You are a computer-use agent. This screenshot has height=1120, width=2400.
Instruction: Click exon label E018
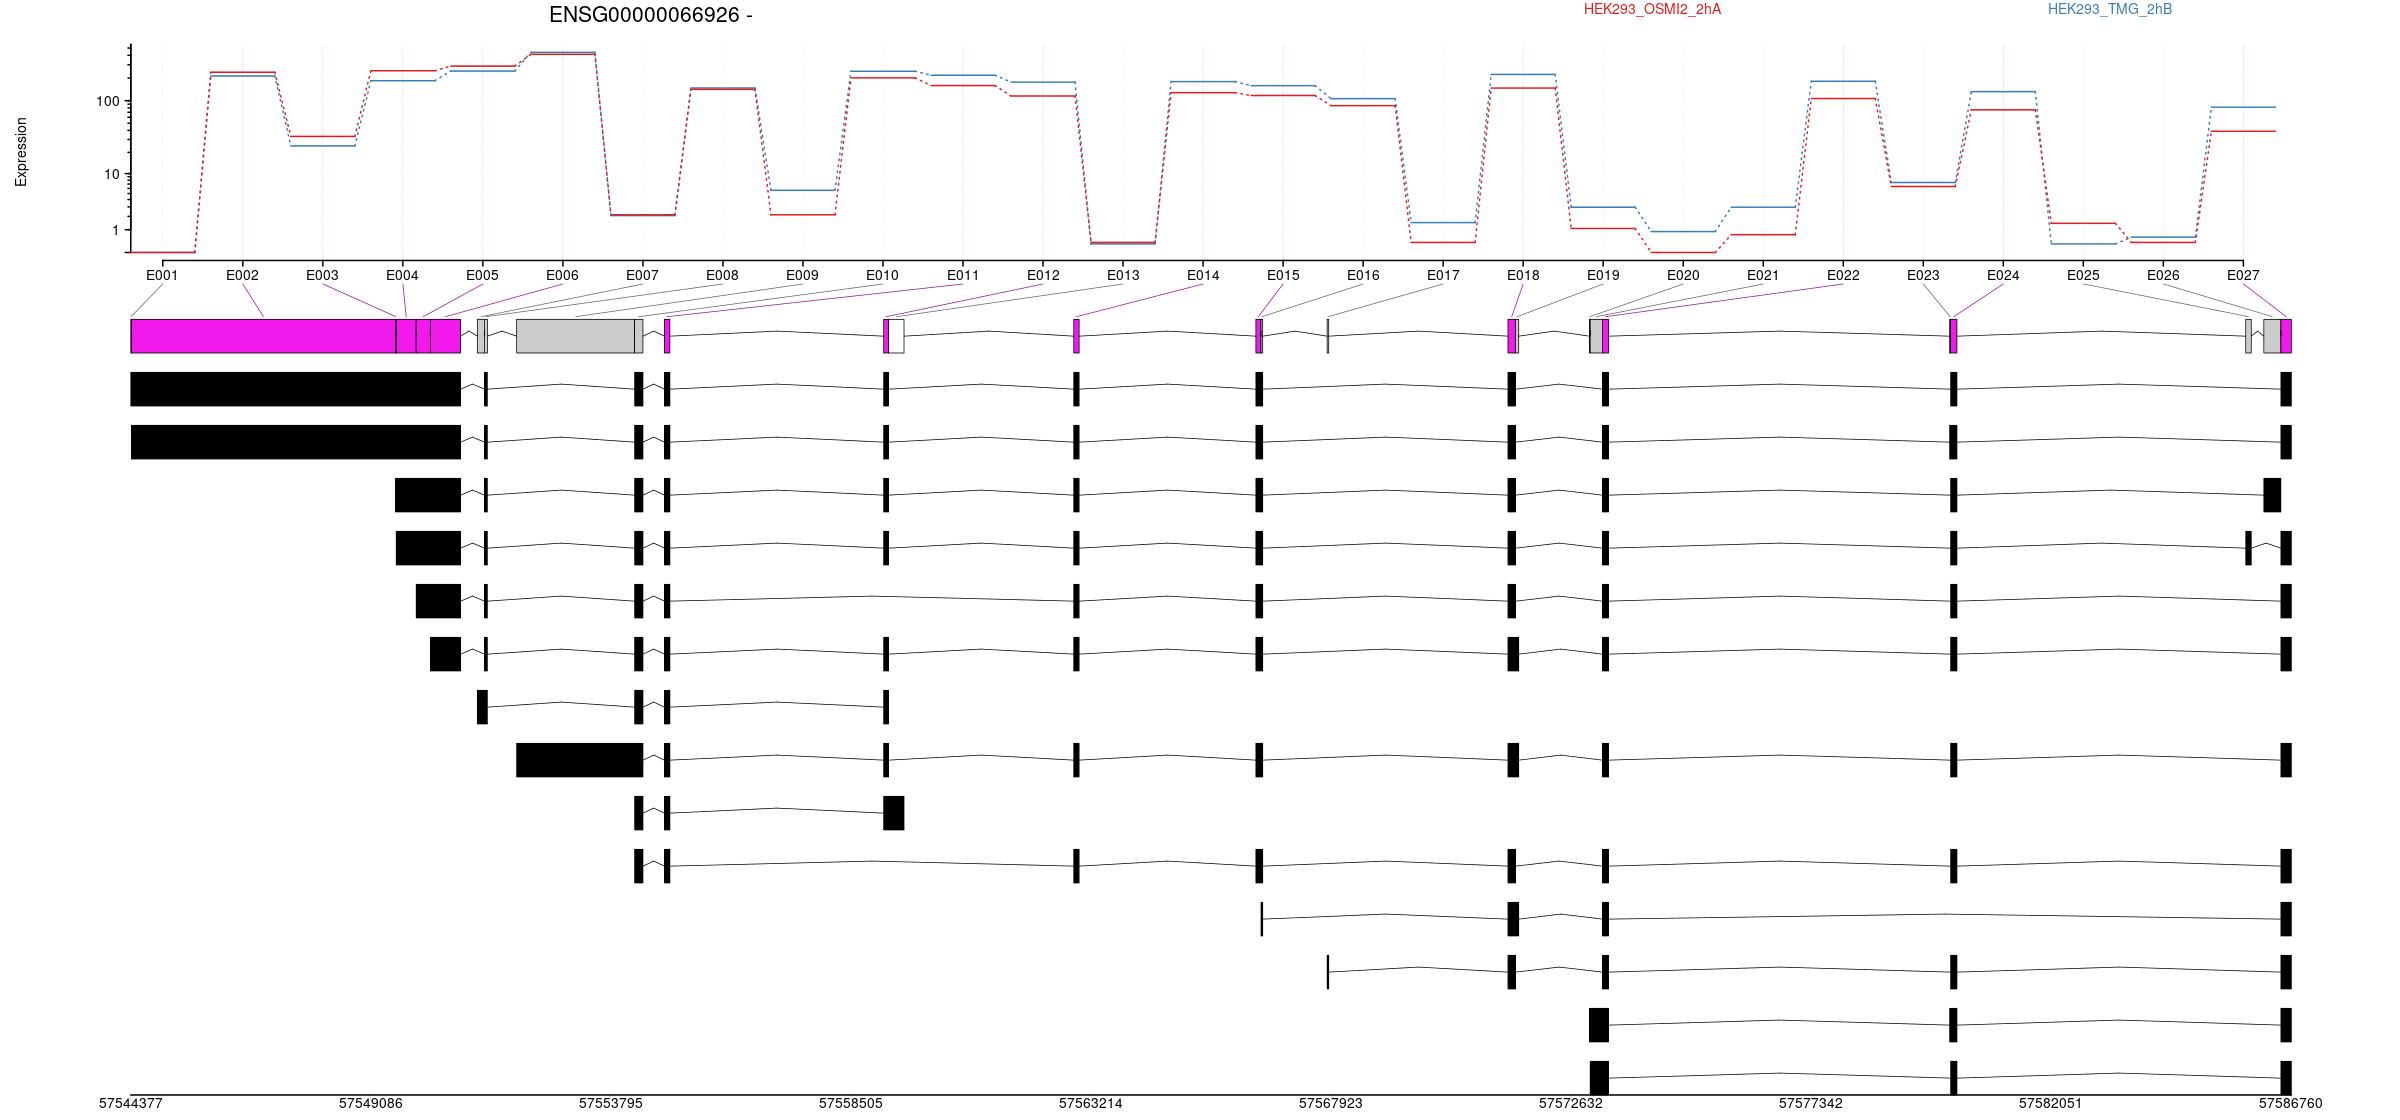[x=1523, y=275]
